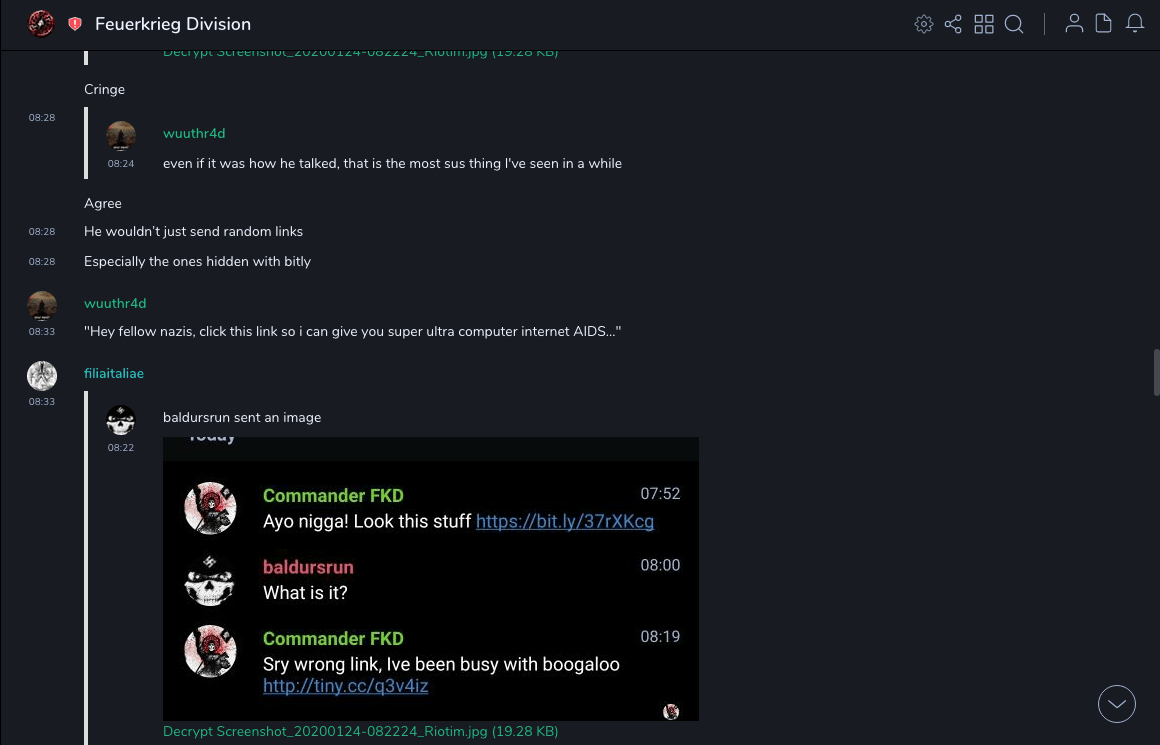The image size is (1160, 745).
Task: Click the Decrypt Screenshot link below the image
Action: pyautogui.click(x=360, y=732)
